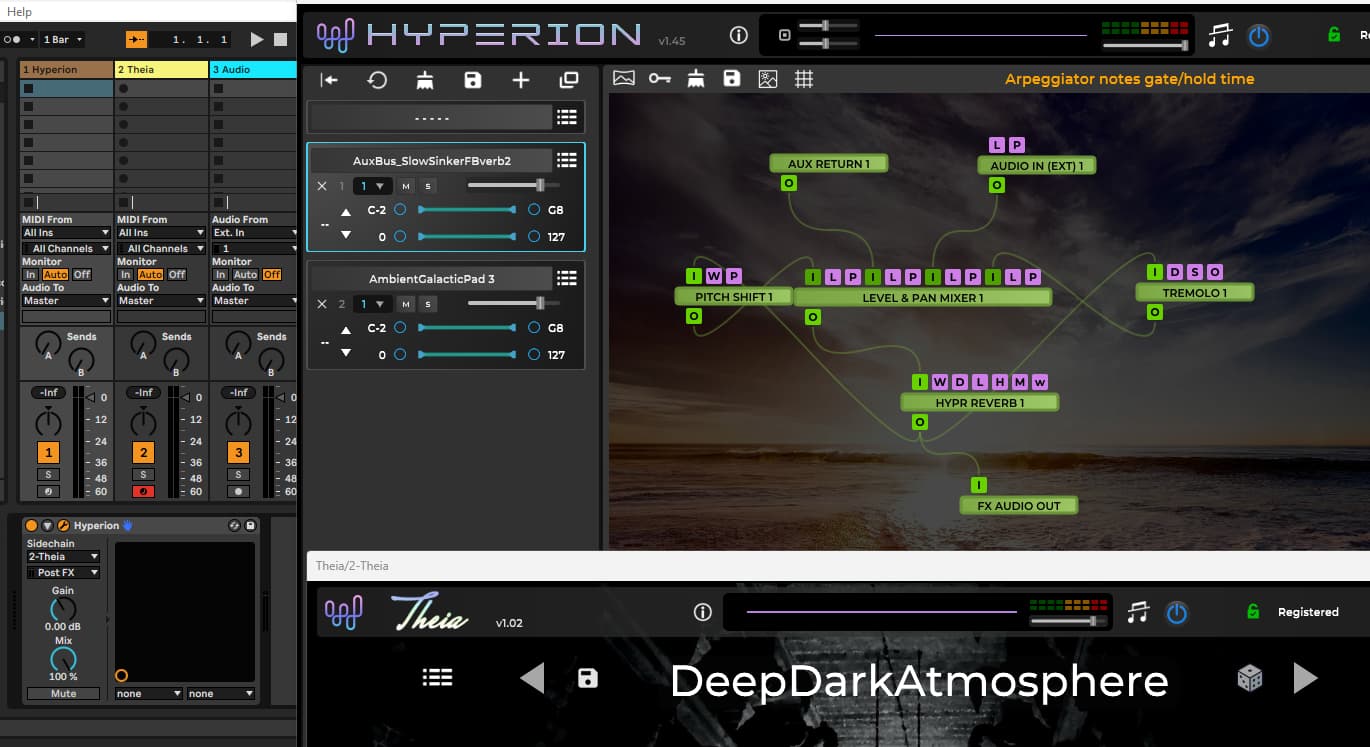The width and height of the screenshot is (1370, 747).
Task: Open Theia info icon
Action: 702,612
